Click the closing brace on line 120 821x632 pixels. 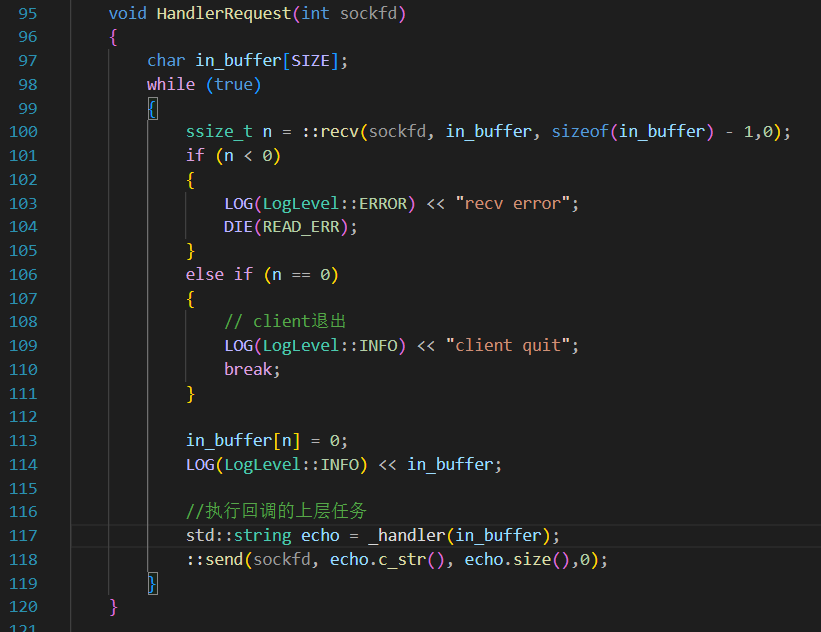click(113, 607)
